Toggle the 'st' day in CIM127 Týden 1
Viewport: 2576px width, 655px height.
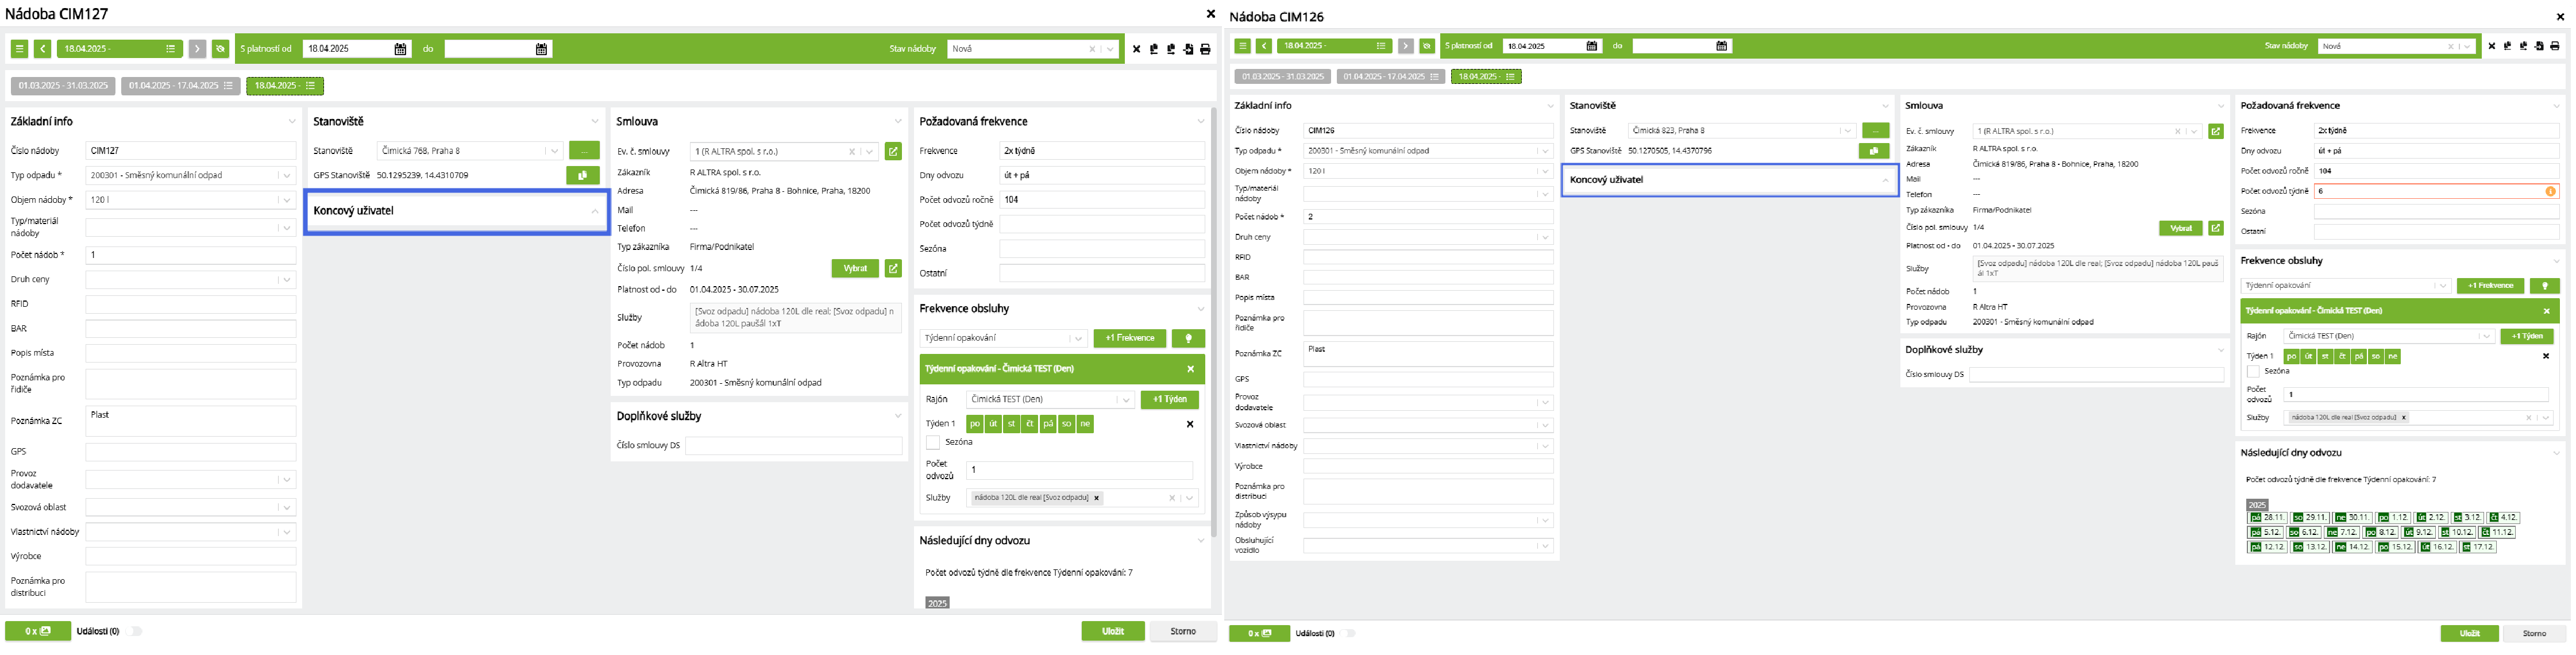[x=1011, y=424]
